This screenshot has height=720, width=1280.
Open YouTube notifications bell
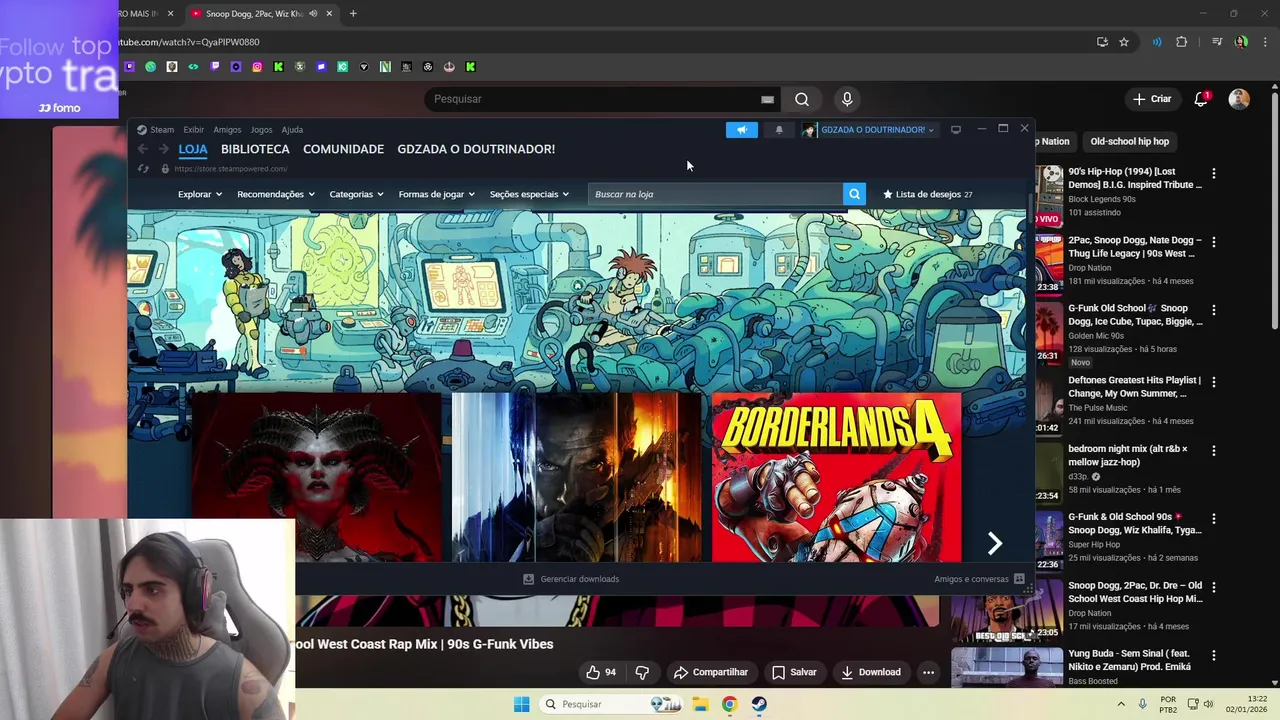coord(1201,99)
